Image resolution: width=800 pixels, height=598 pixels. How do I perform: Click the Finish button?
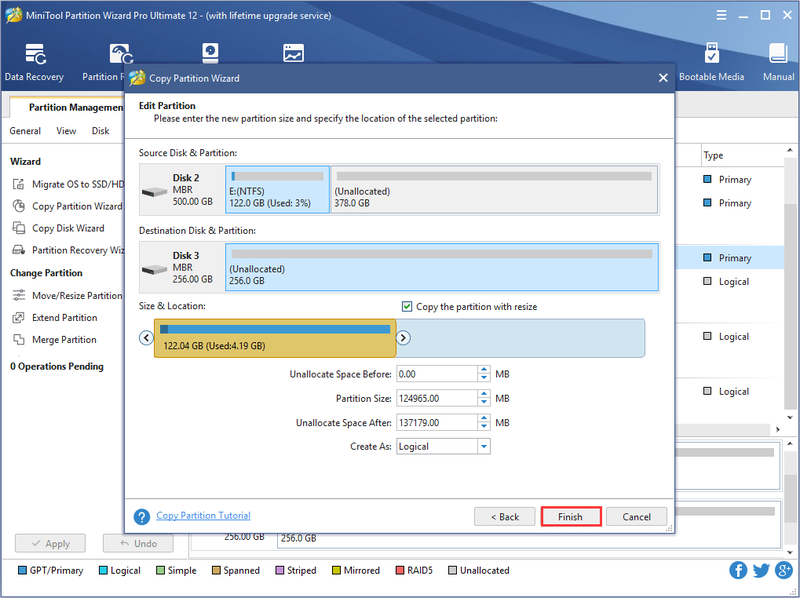point(570,517)
